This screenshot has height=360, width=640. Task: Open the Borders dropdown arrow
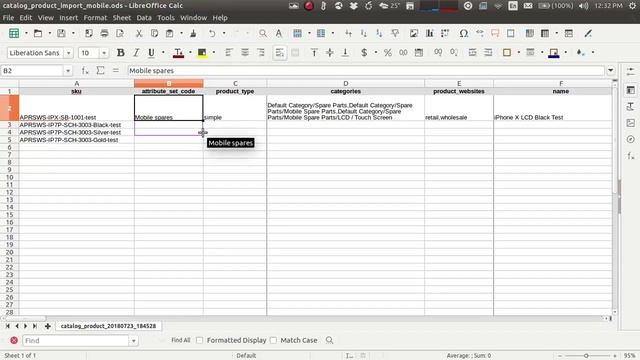518,53
